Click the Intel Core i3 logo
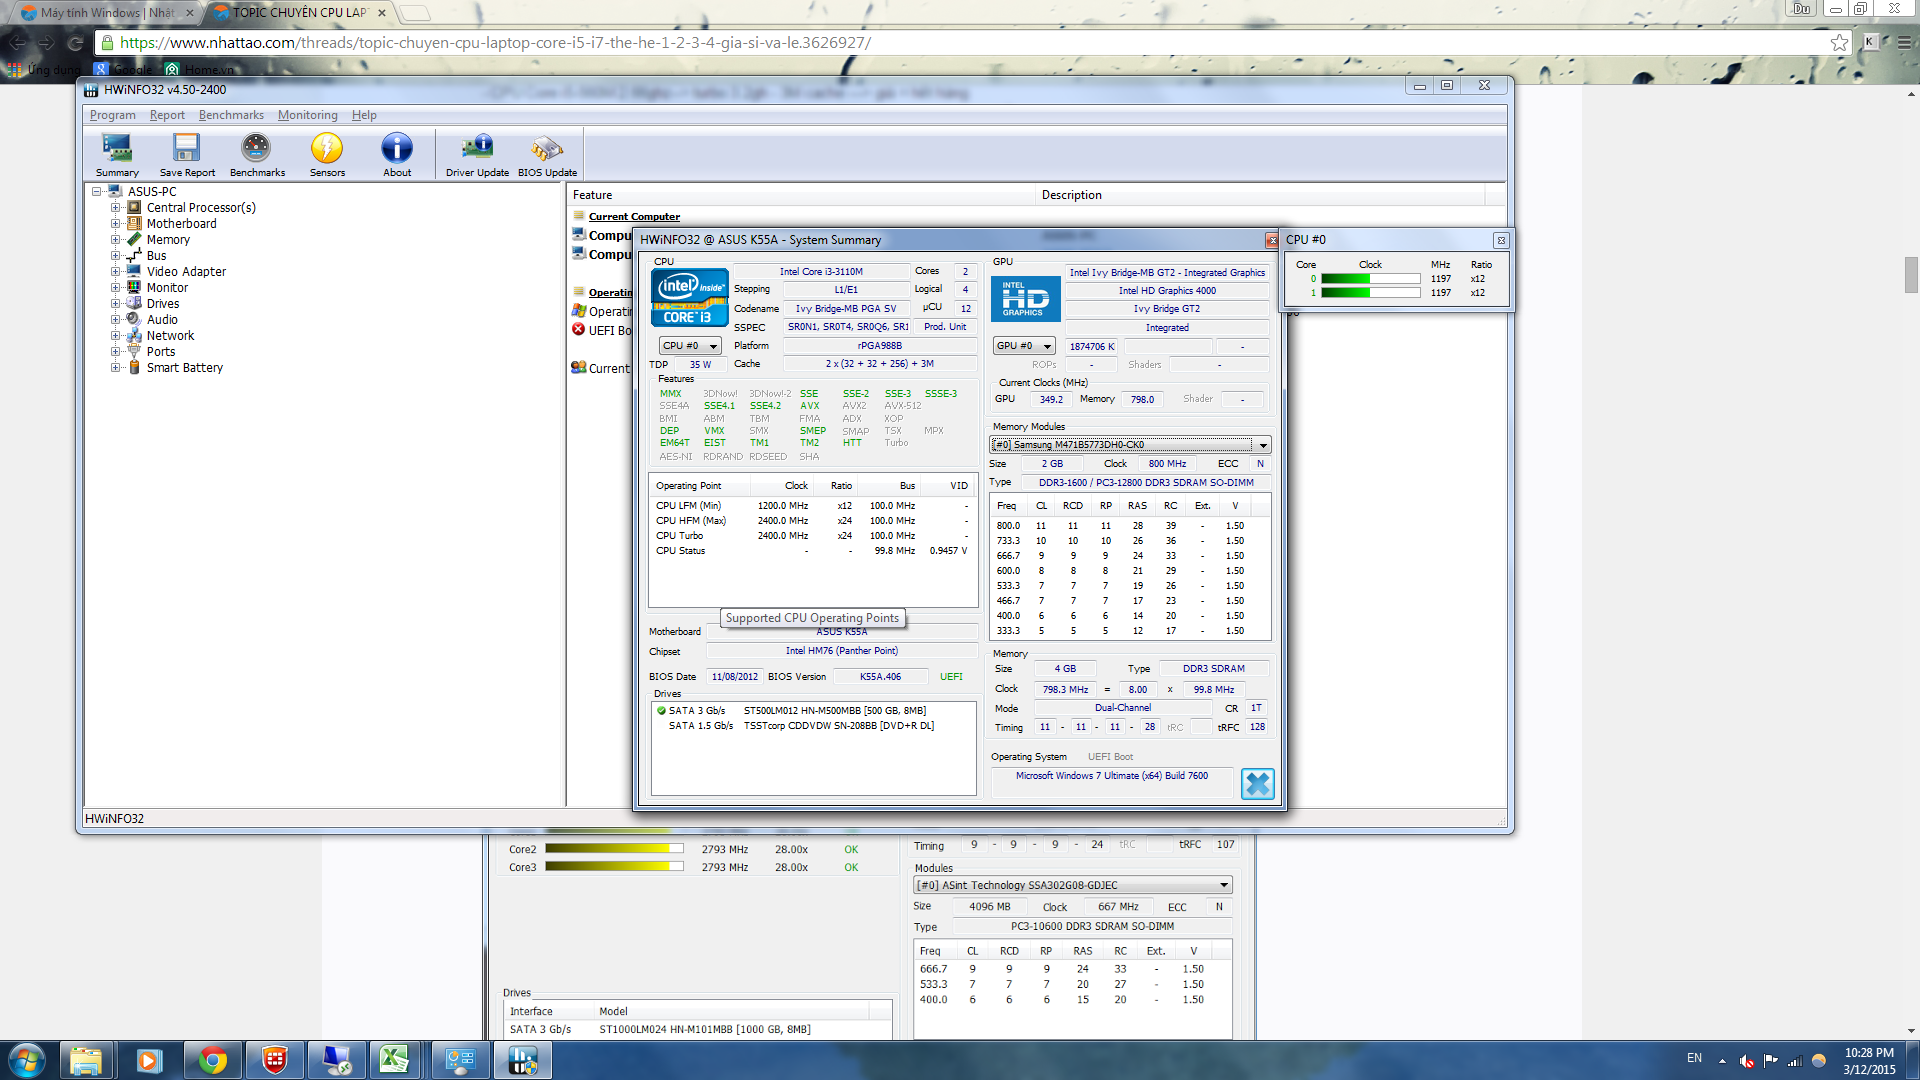Screen dimensions: 1920x1080 (x=690, y=297)
